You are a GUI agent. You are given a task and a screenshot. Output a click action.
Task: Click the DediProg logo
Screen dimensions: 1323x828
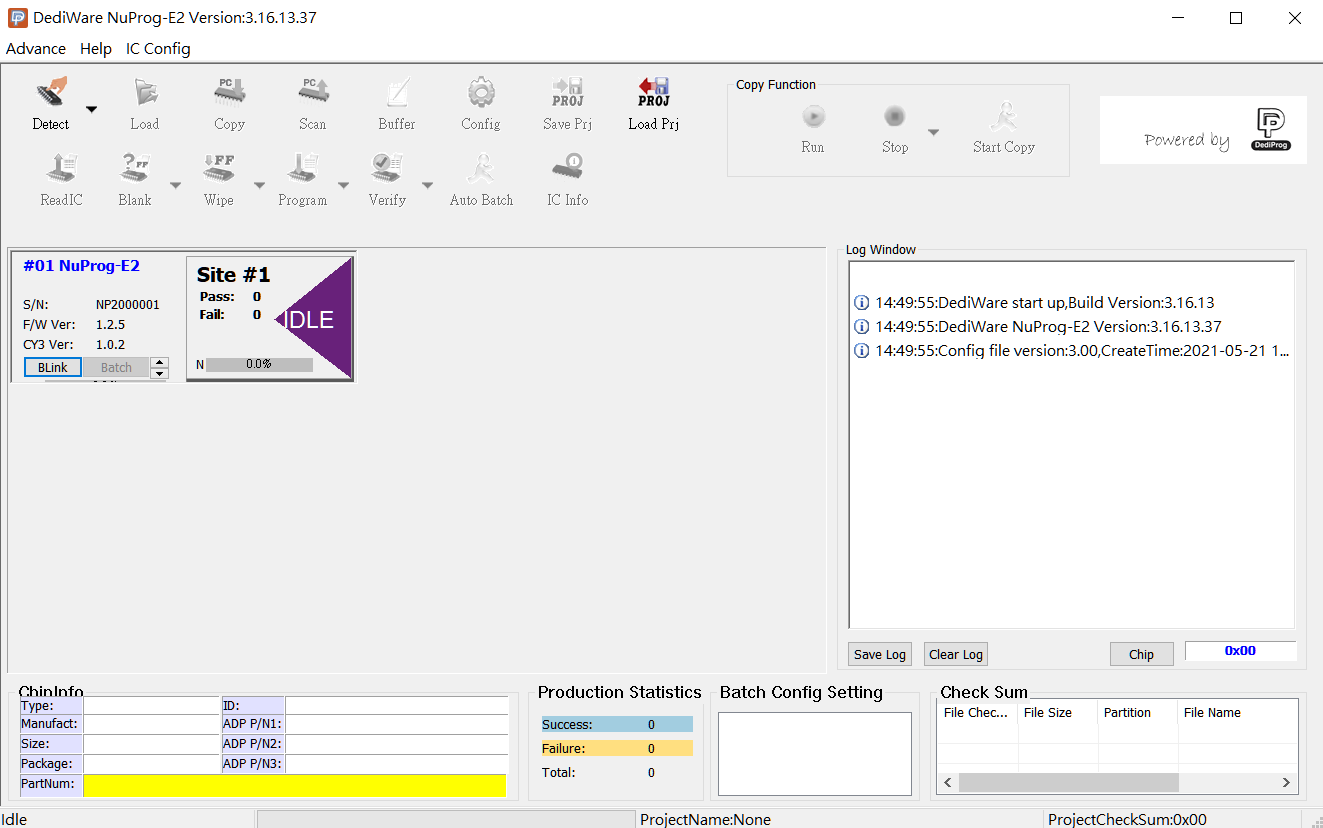click(x=1270, y=130)
